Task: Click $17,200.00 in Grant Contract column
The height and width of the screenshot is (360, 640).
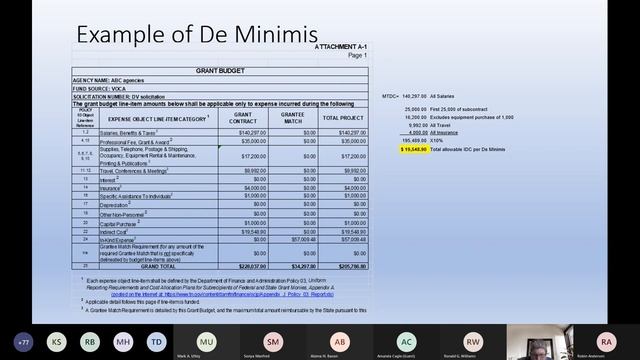Action: (254, 156)
